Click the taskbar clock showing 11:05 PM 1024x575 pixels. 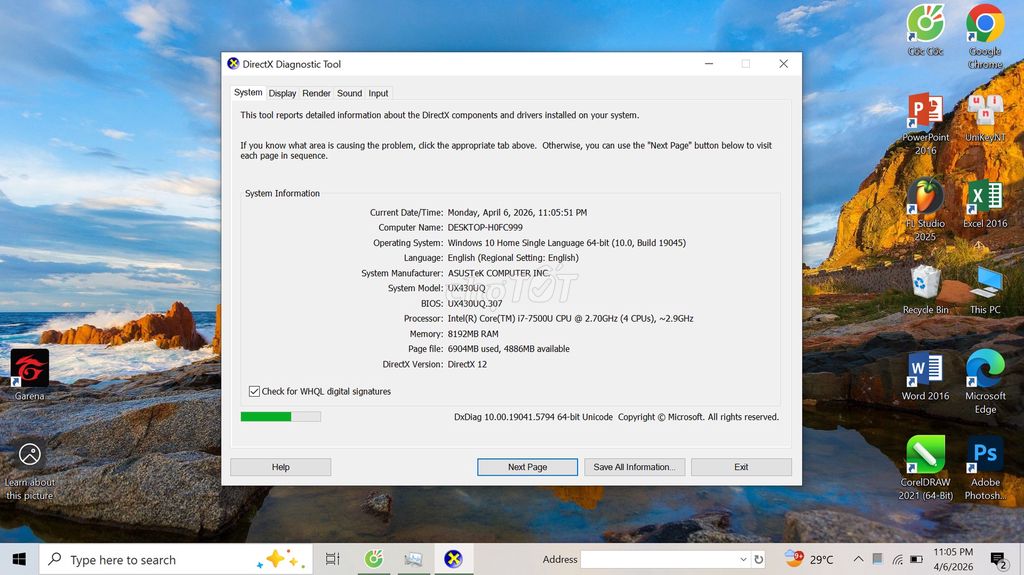[953, 559]
